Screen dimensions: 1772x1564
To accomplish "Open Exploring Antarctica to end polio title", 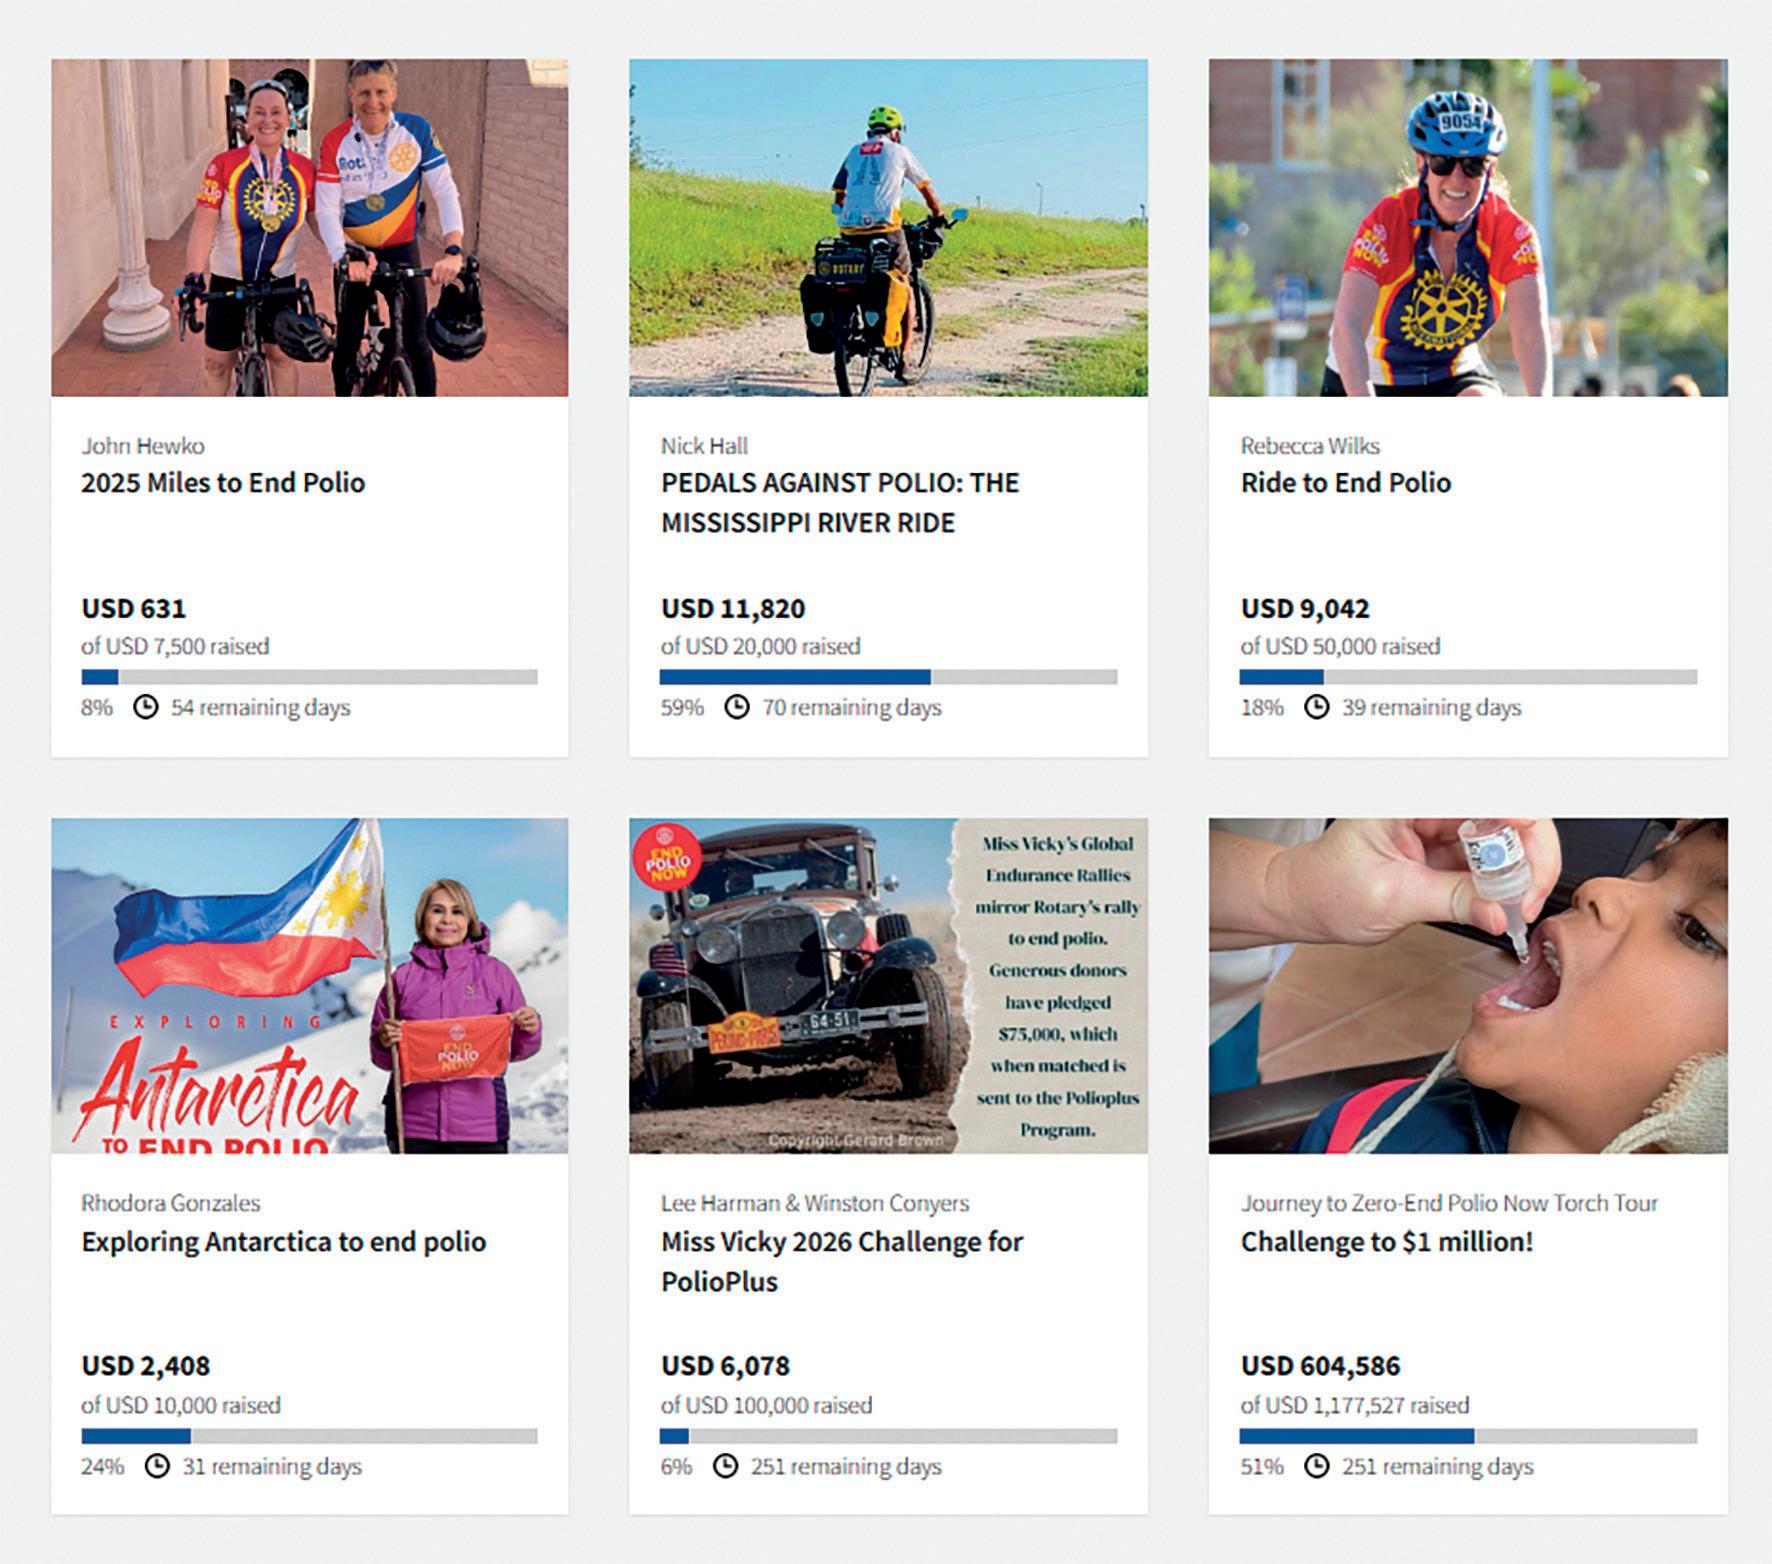I will point(284,1242).
